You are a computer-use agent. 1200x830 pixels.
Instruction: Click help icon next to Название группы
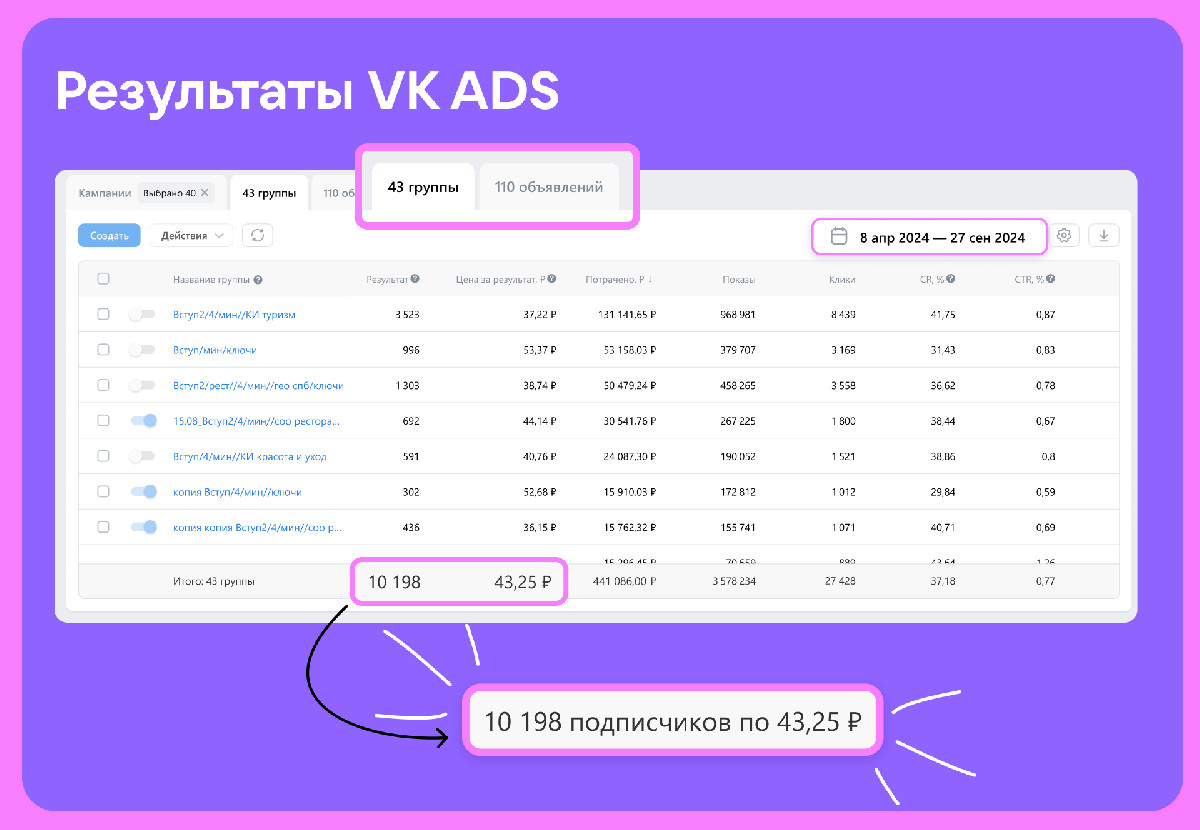pyautogui.click(x=258, y=280)
